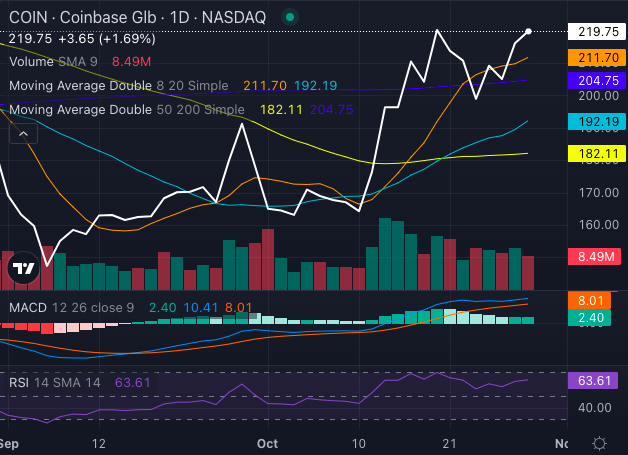The width and height of the screenshot is (628, 455).
Task: Click the TradingView logo on chart
Action: [22, 268]
